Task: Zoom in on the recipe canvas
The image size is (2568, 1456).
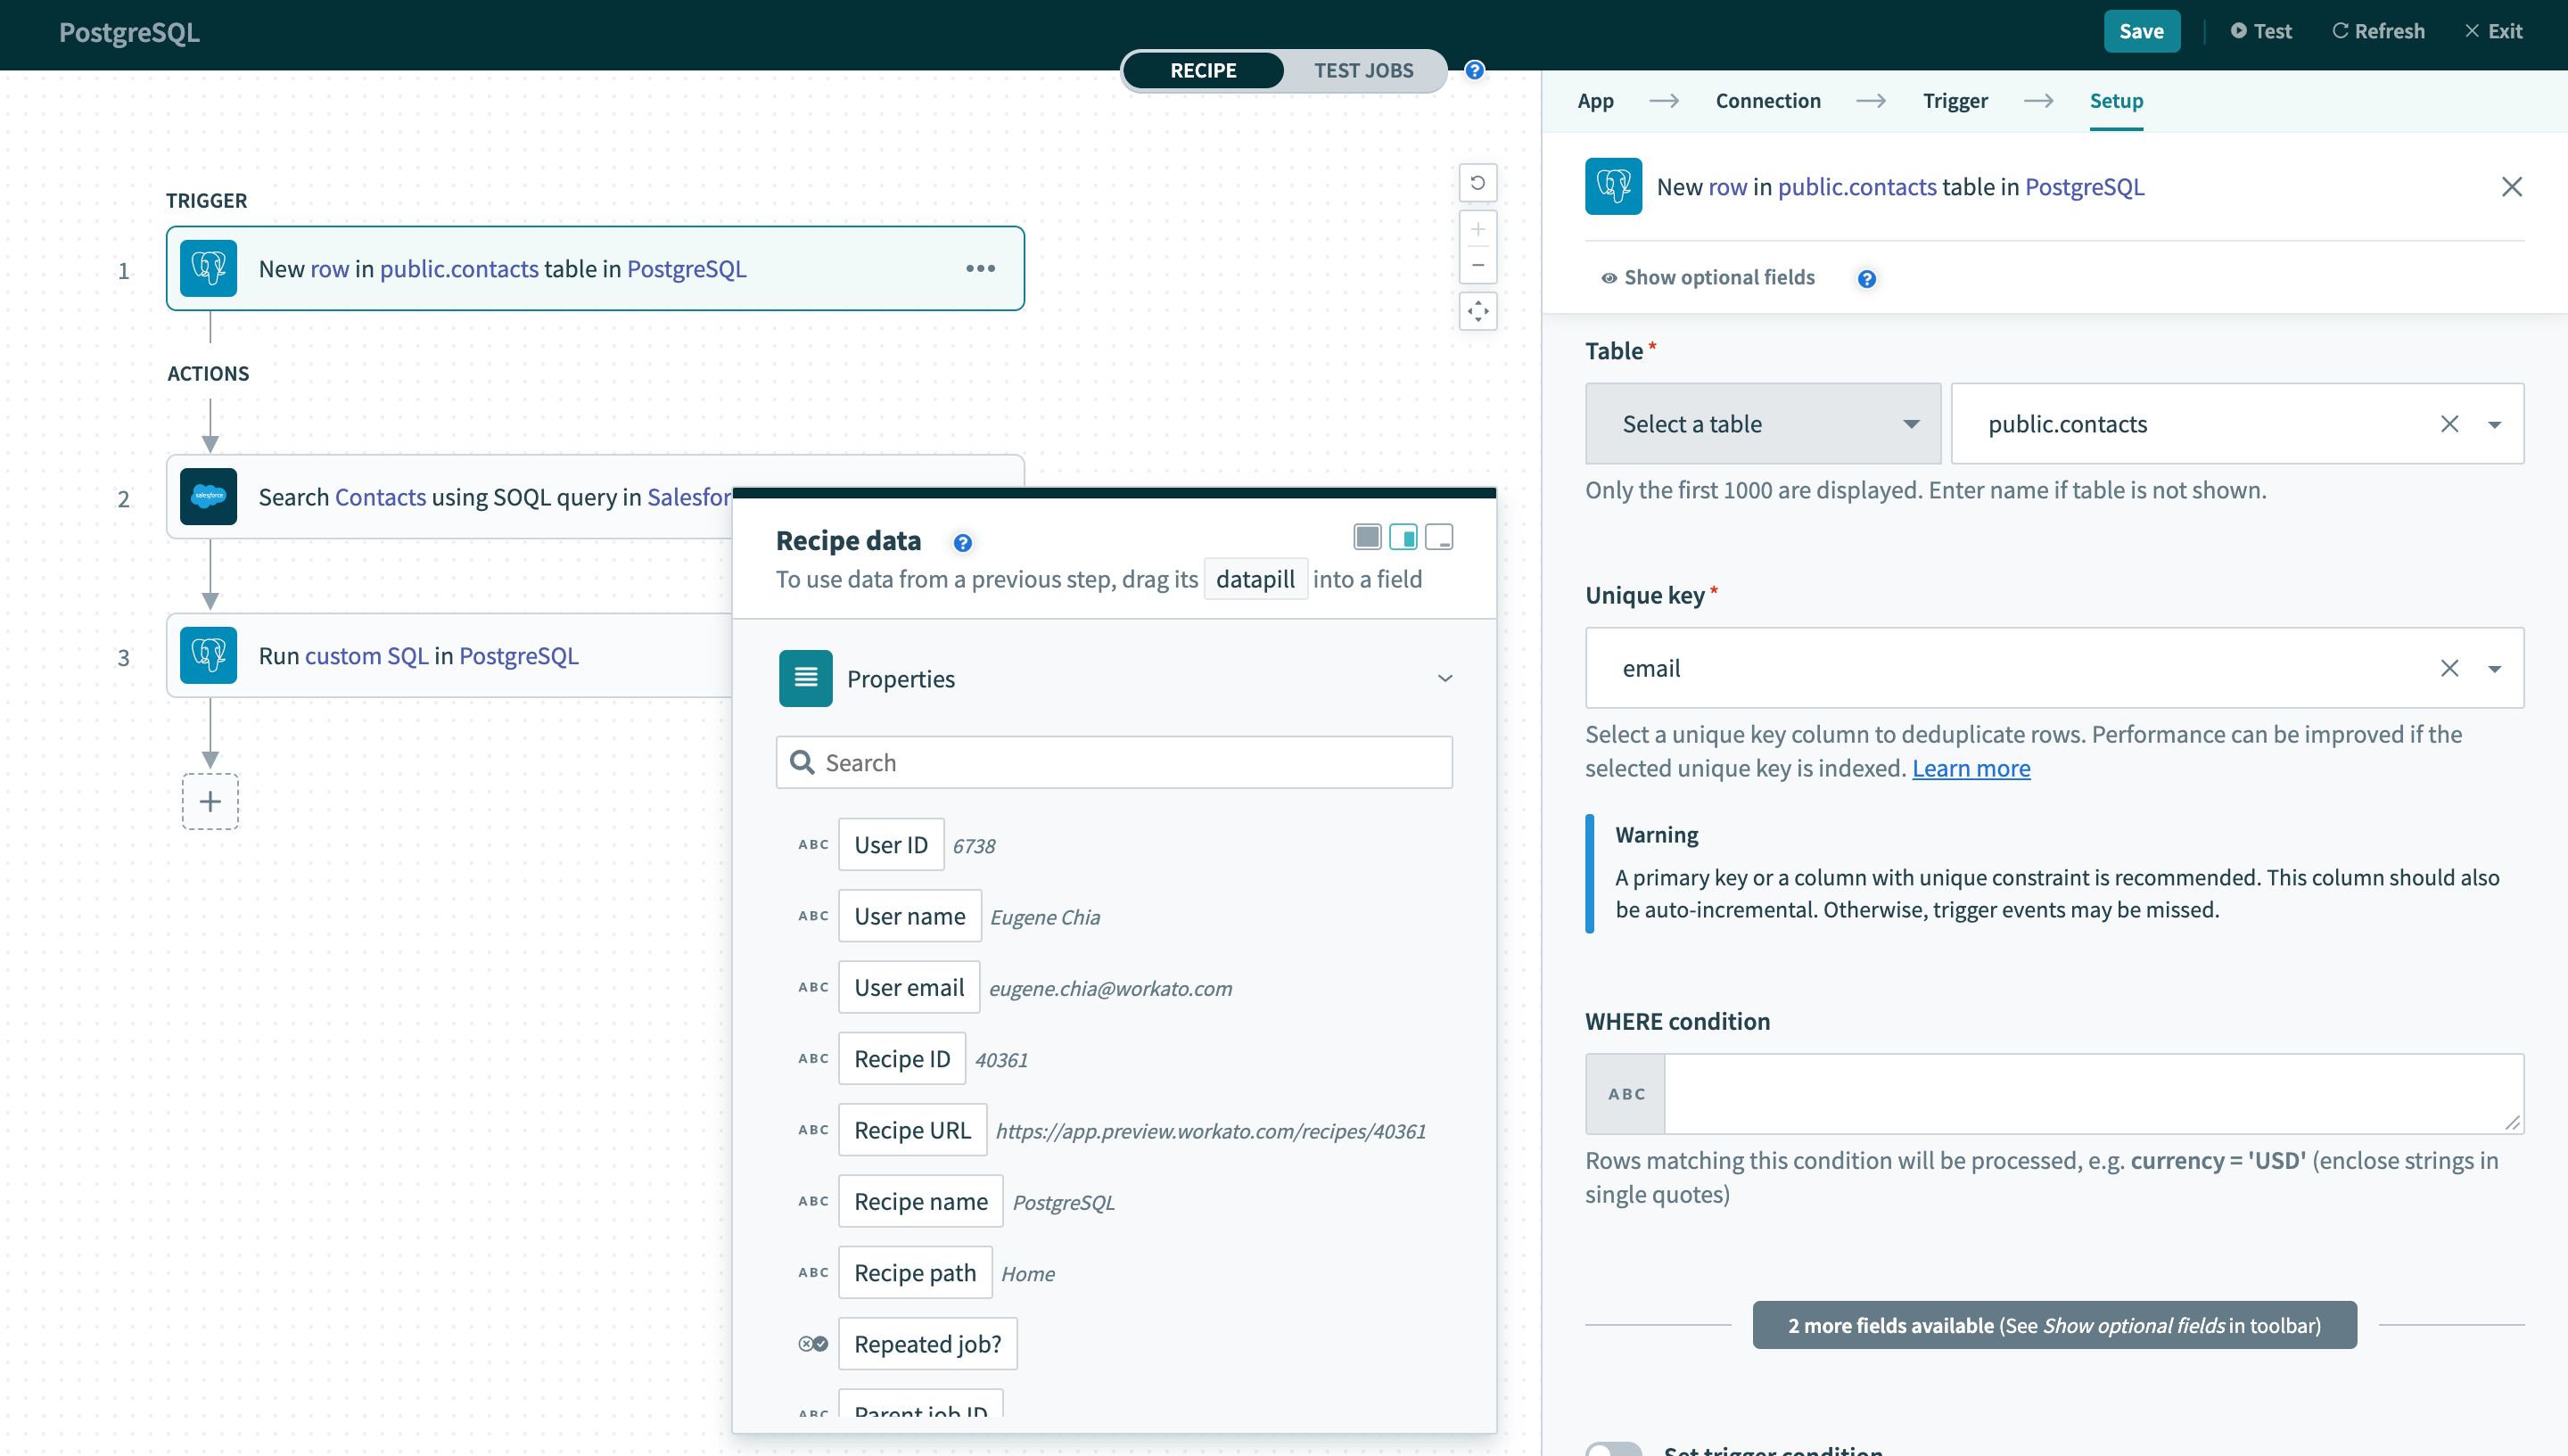Action: pyautogui.click(x=1478, y=229)
